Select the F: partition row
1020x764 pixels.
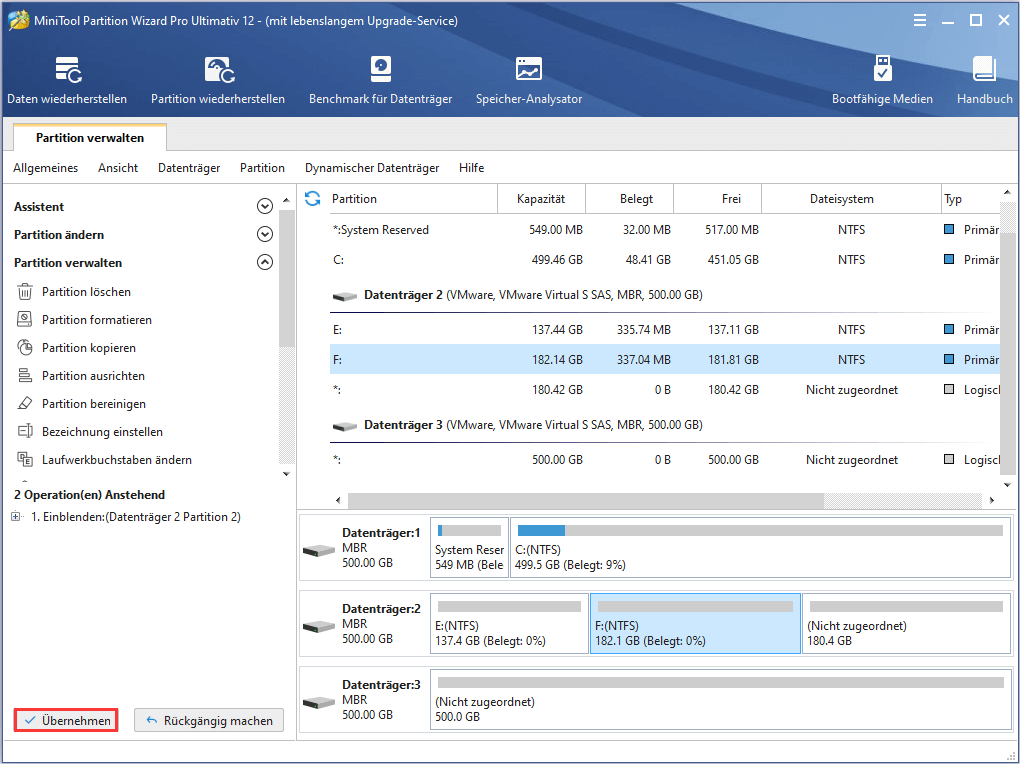pyautogui.click(x=665, y=360)
